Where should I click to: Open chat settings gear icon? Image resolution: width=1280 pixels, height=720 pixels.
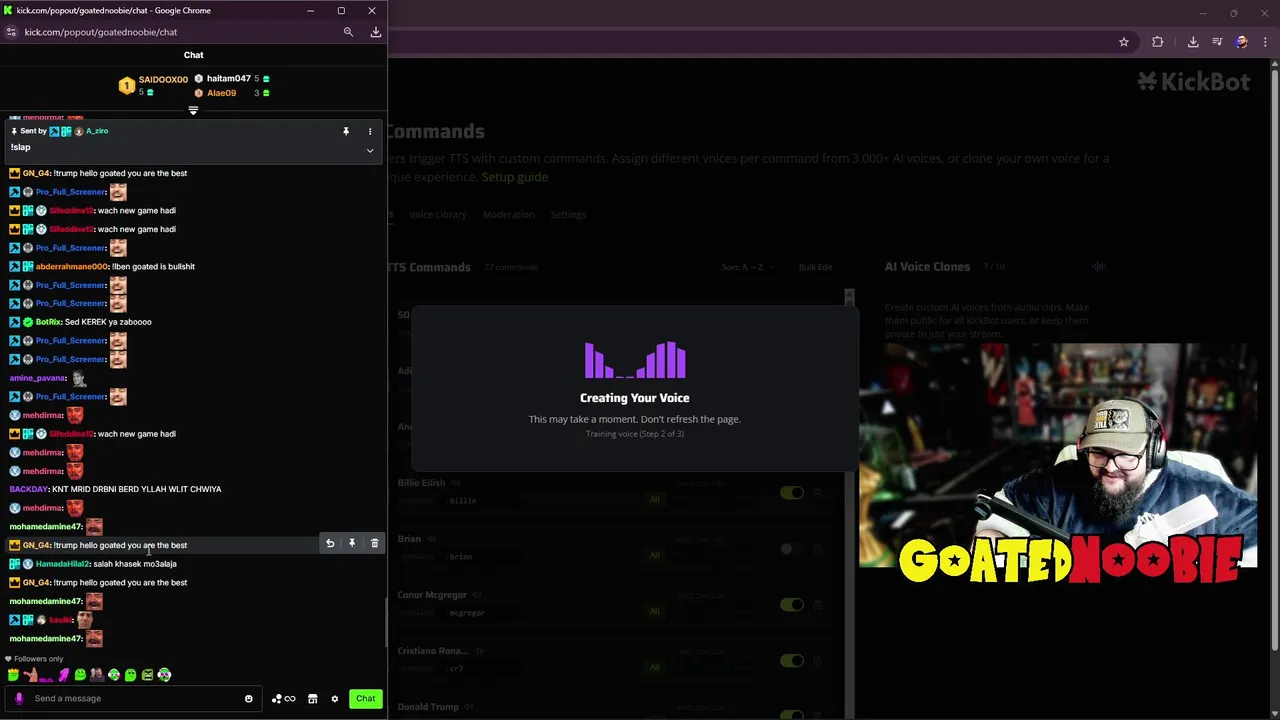coord(335,699)
